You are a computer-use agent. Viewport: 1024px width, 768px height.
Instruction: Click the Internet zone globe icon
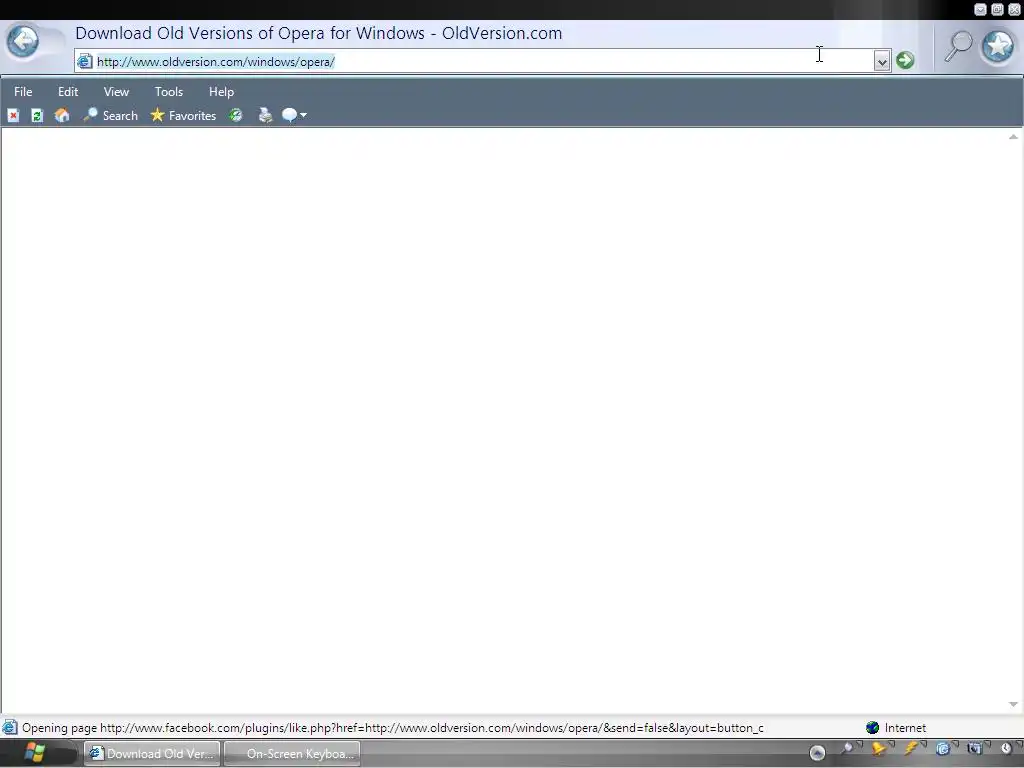872,728
